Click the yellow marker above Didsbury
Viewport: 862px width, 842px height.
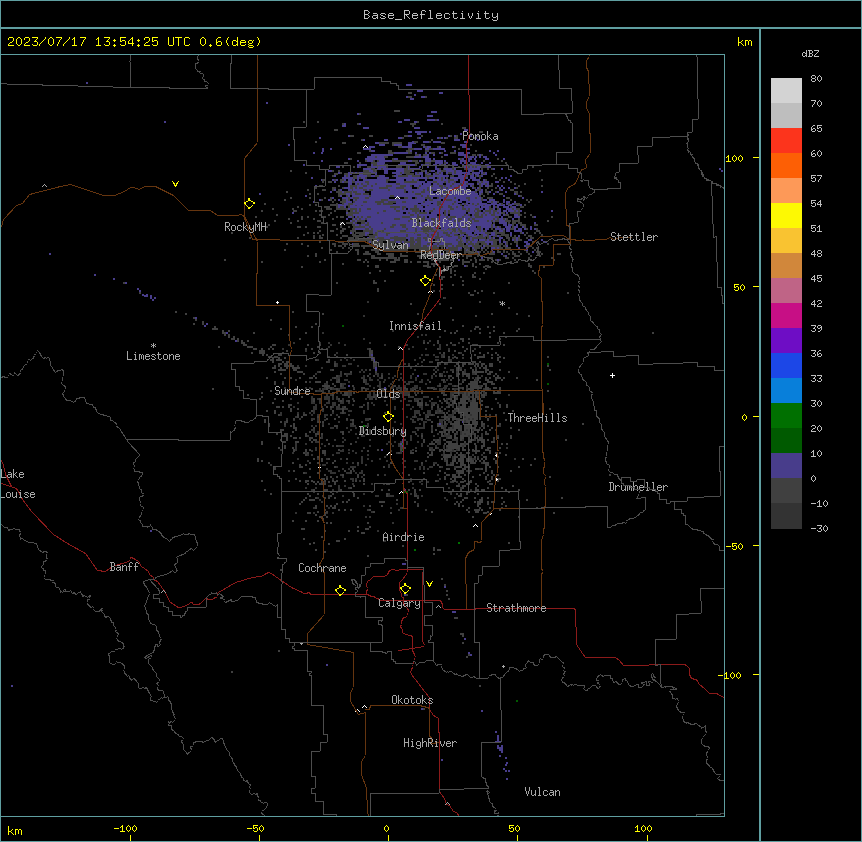pyautogui.click(x=388, y=417)
